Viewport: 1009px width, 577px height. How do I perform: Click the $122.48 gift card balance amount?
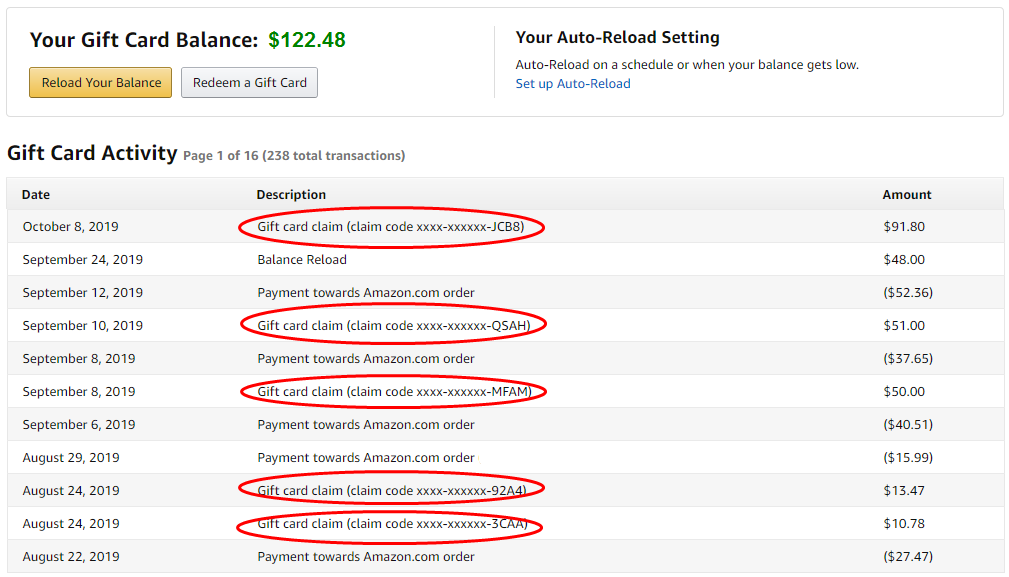(x=307, y=41)
